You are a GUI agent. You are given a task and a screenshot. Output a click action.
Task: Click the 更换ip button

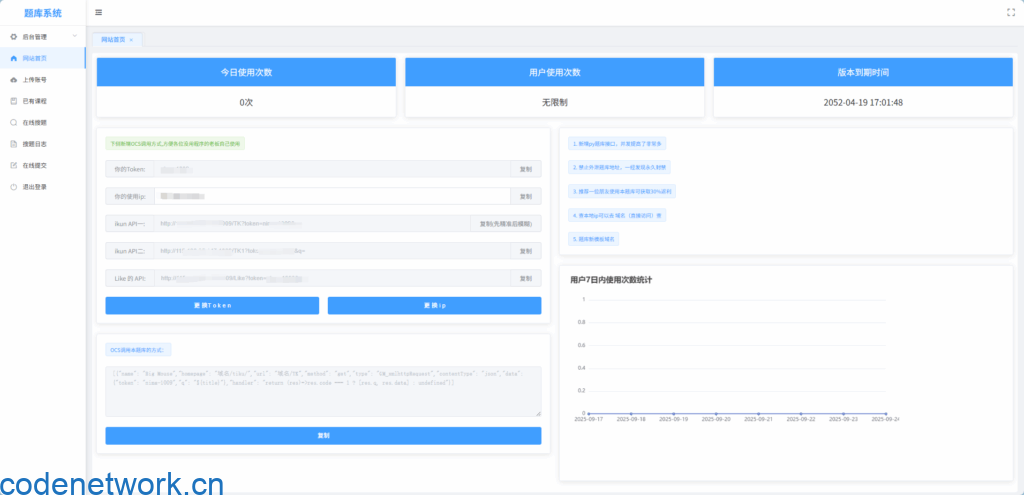click(x=434, y=305)
